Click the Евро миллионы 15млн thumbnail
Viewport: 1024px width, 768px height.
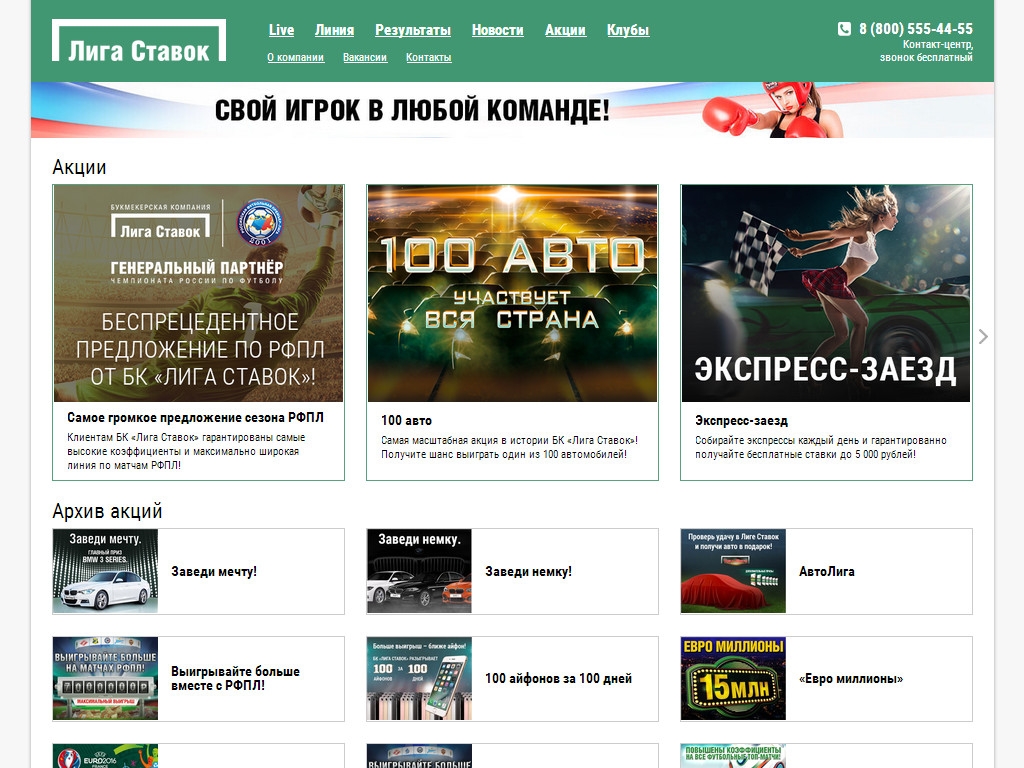[733, 679]
